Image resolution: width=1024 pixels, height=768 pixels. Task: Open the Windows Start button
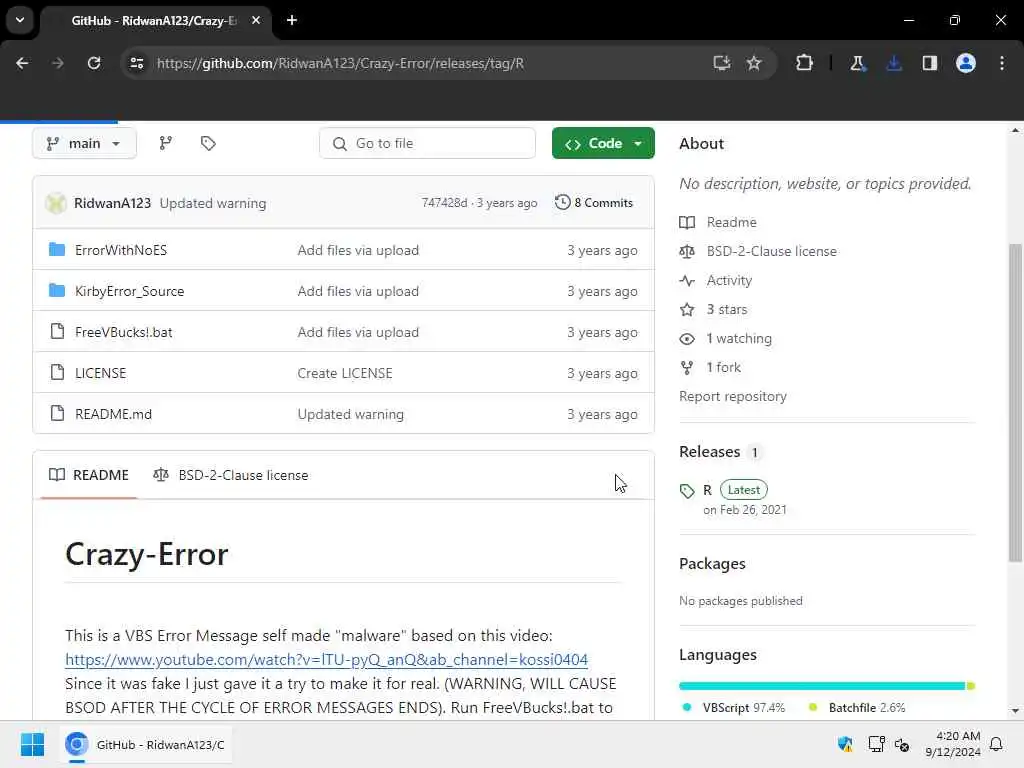(x=32, y=744)
